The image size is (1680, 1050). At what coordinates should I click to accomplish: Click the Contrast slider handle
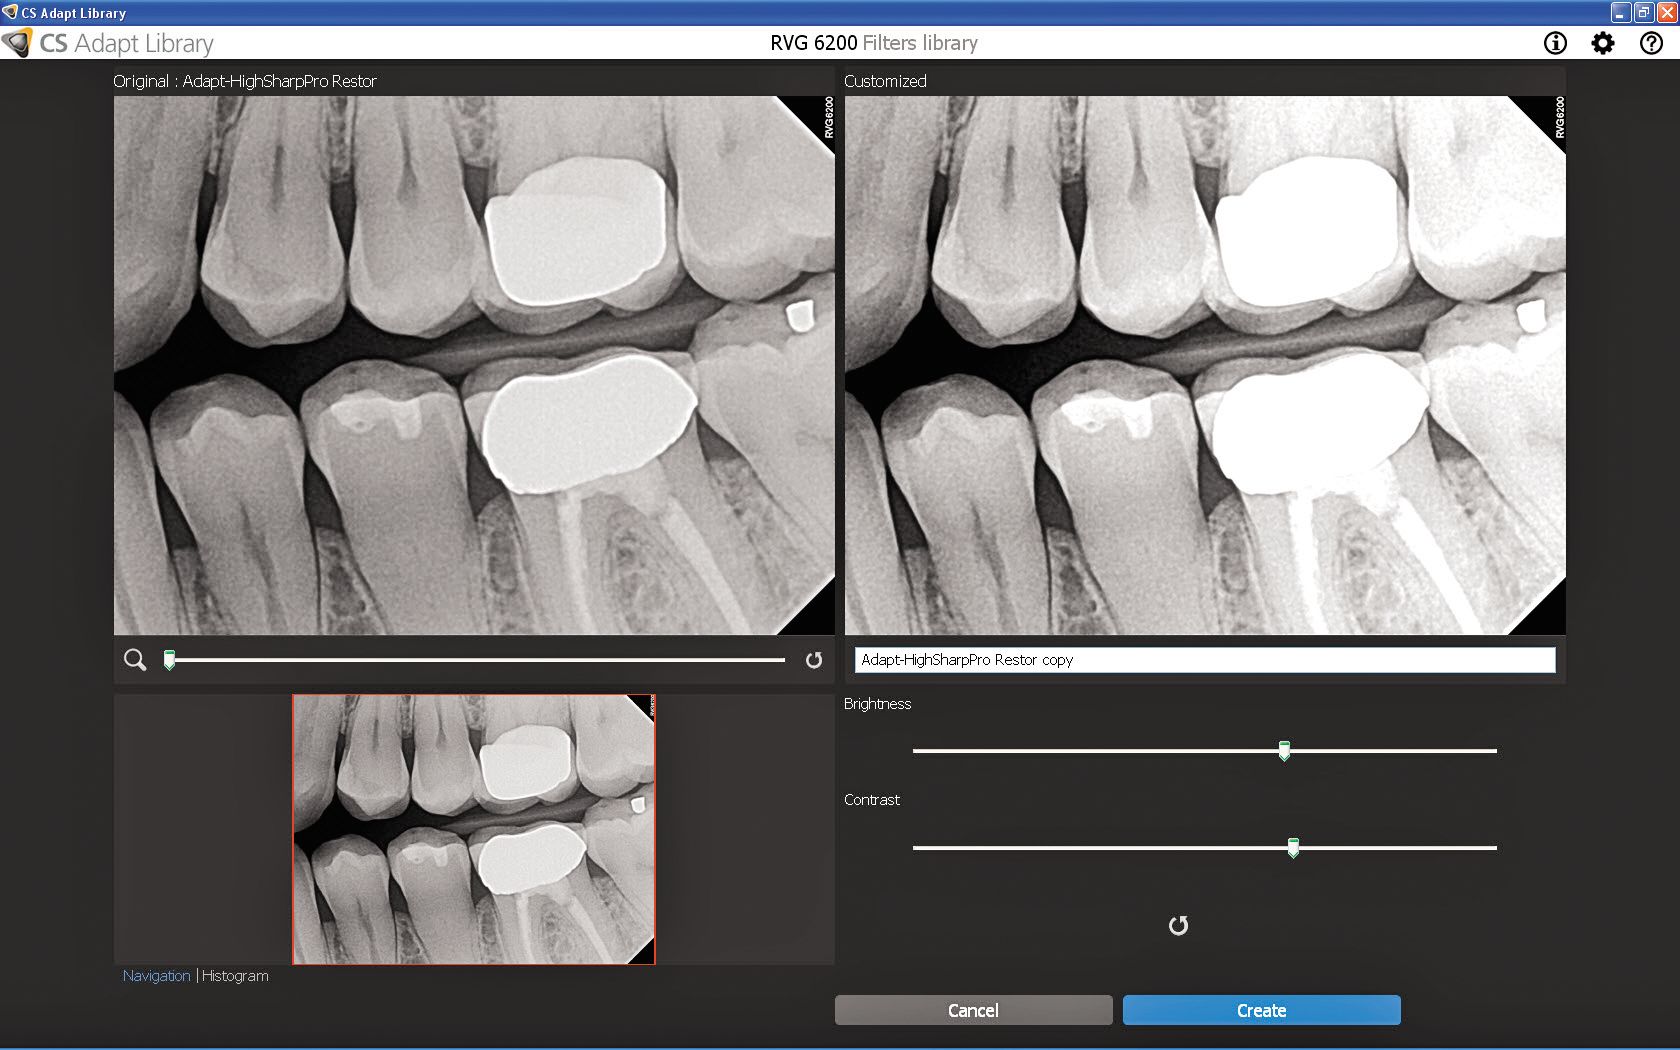coord(1293,848)
